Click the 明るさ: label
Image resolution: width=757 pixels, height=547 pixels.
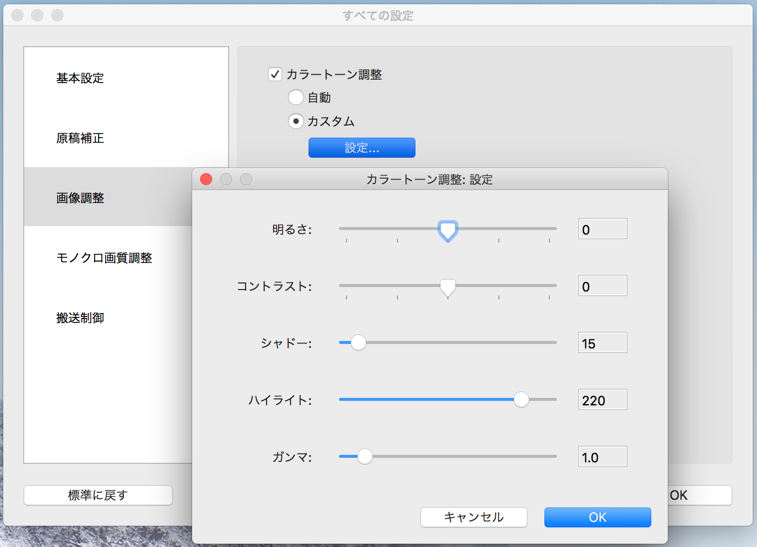[292, 230]
